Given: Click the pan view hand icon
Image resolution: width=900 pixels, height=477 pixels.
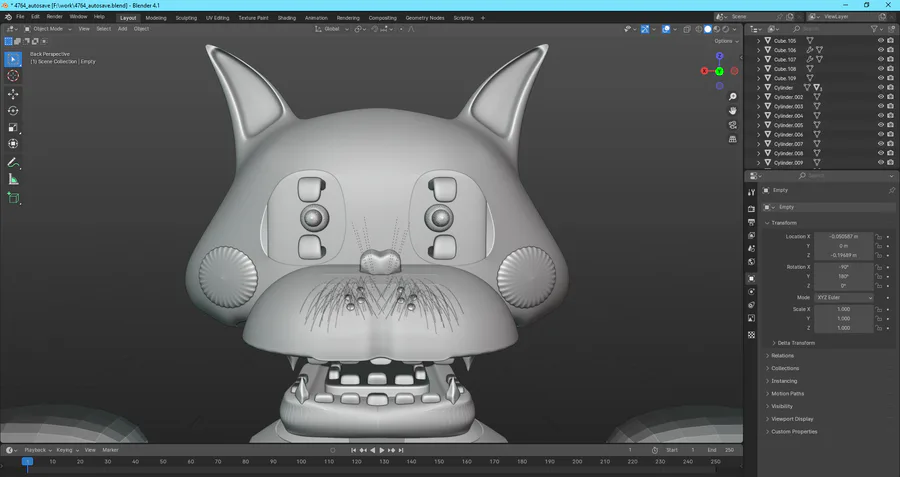Looking at the screenshot, I should (732, 111).
